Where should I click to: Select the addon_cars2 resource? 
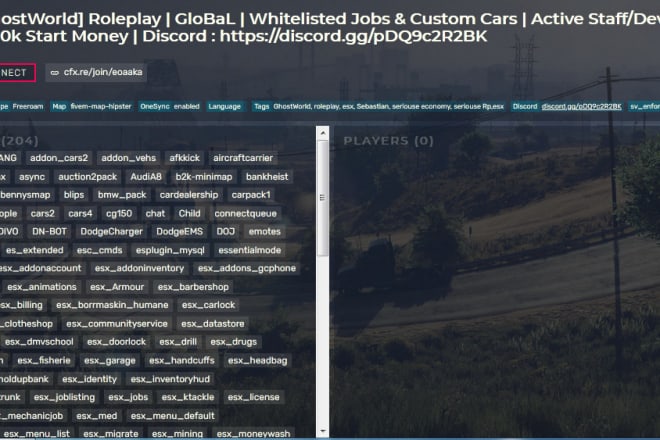[59, 158]
